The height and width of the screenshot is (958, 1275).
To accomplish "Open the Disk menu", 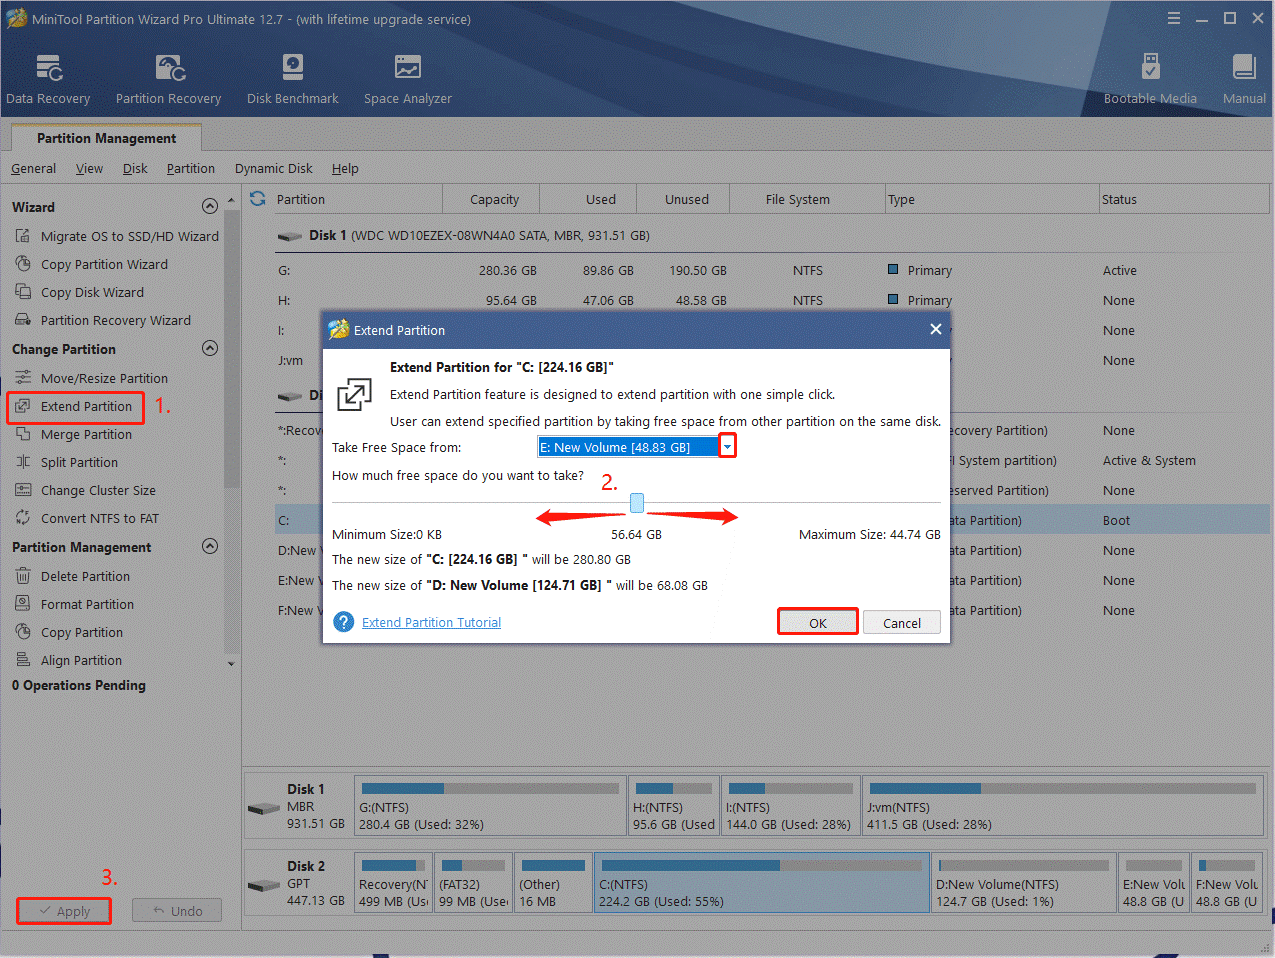I will [x=135, y=168].
